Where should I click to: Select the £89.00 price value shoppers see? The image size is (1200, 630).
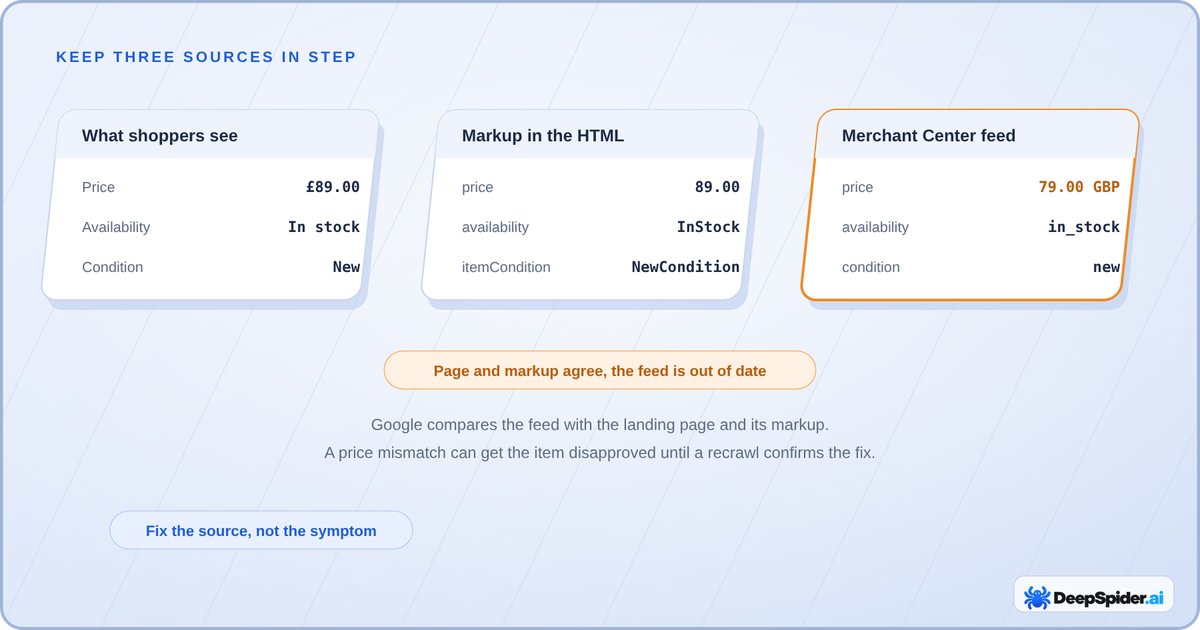click(333, 187)
